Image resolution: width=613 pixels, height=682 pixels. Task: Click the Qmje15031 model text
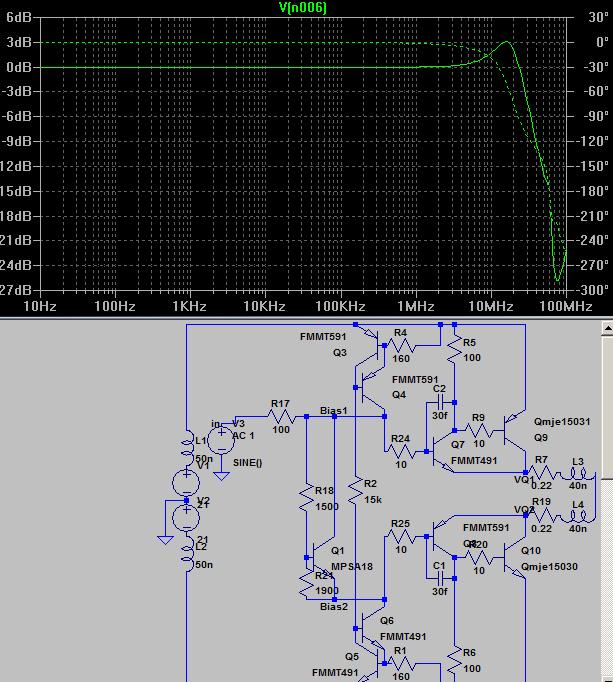(562, 421)
